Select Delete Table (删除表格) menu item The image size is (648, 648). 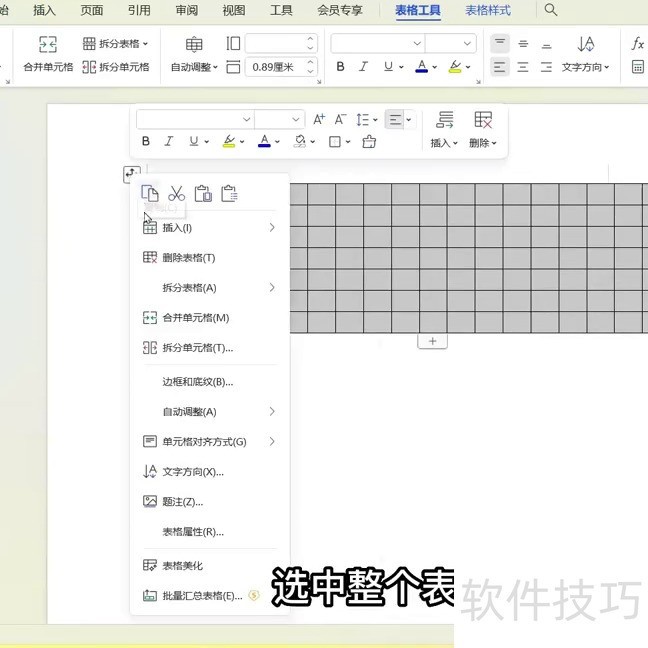(189, 258)
